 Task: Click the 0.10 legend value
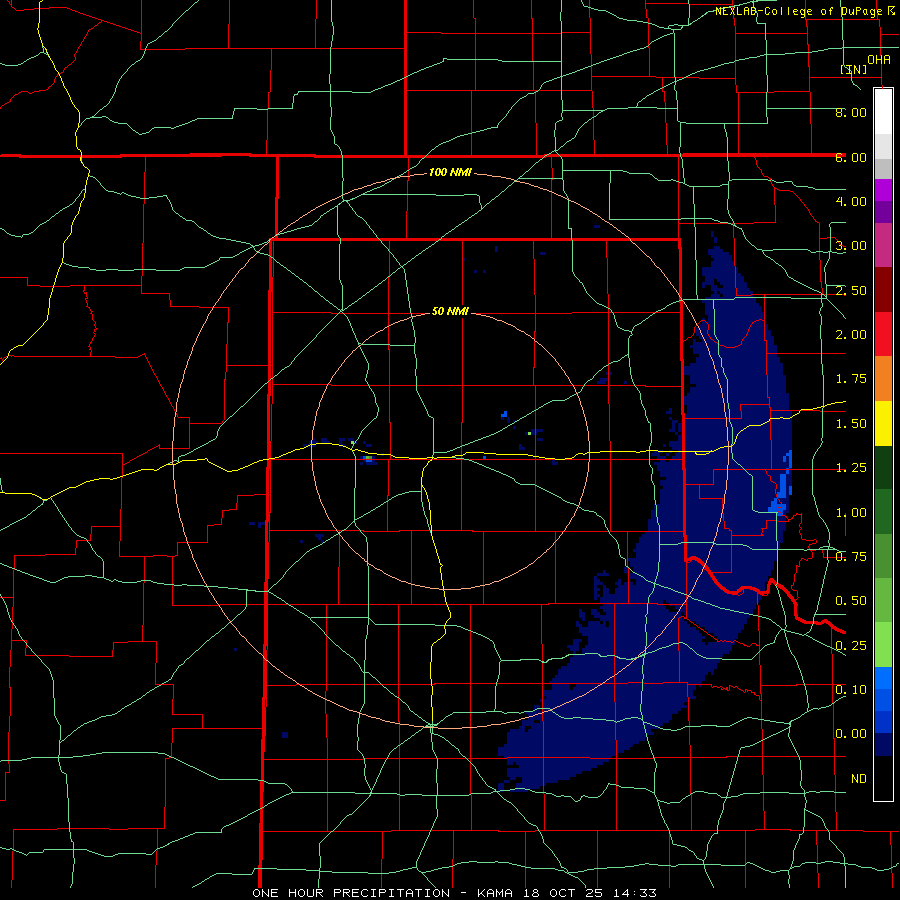point(851,690)
